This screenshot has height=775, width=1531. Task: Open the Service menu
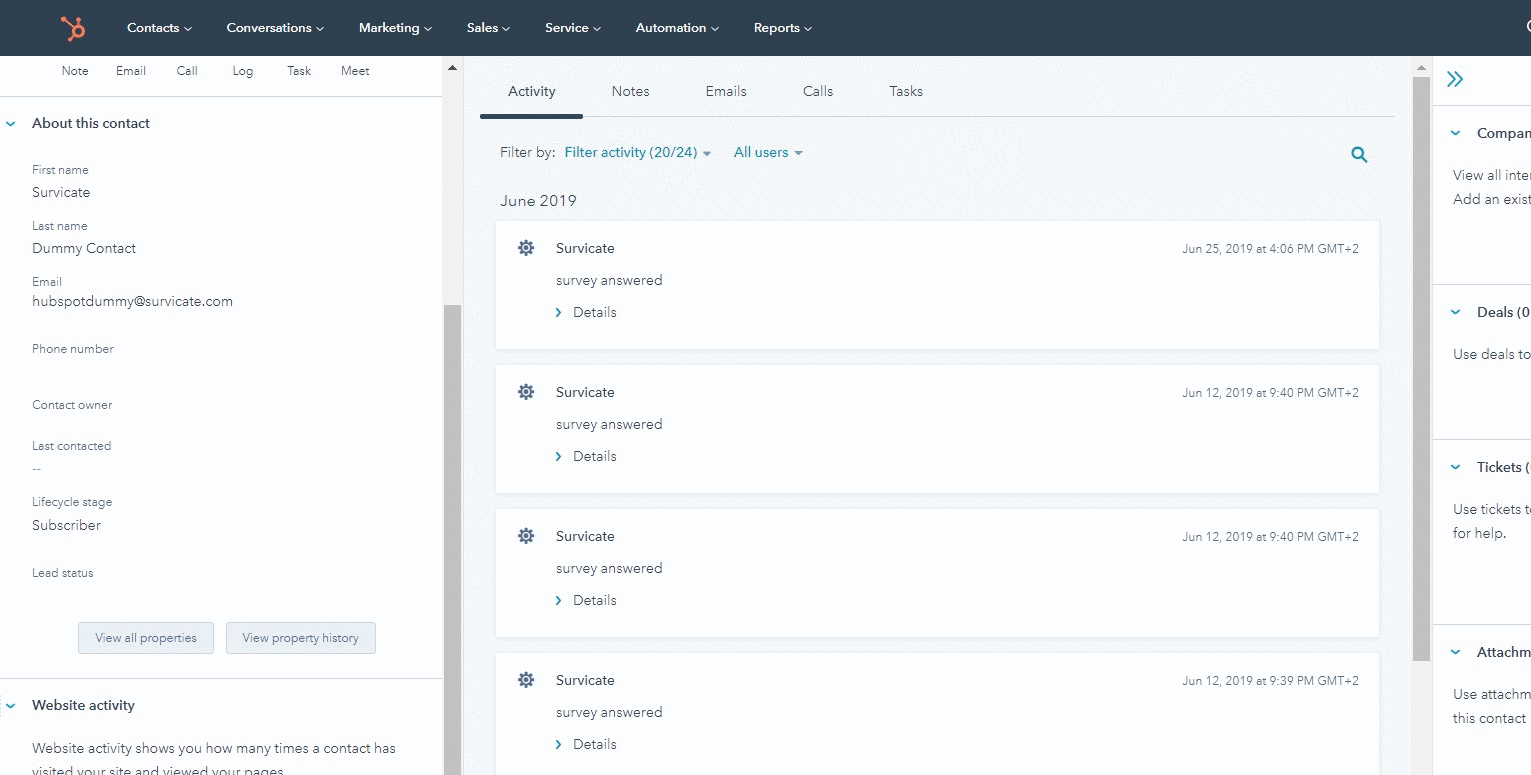[x=573, y=28]
